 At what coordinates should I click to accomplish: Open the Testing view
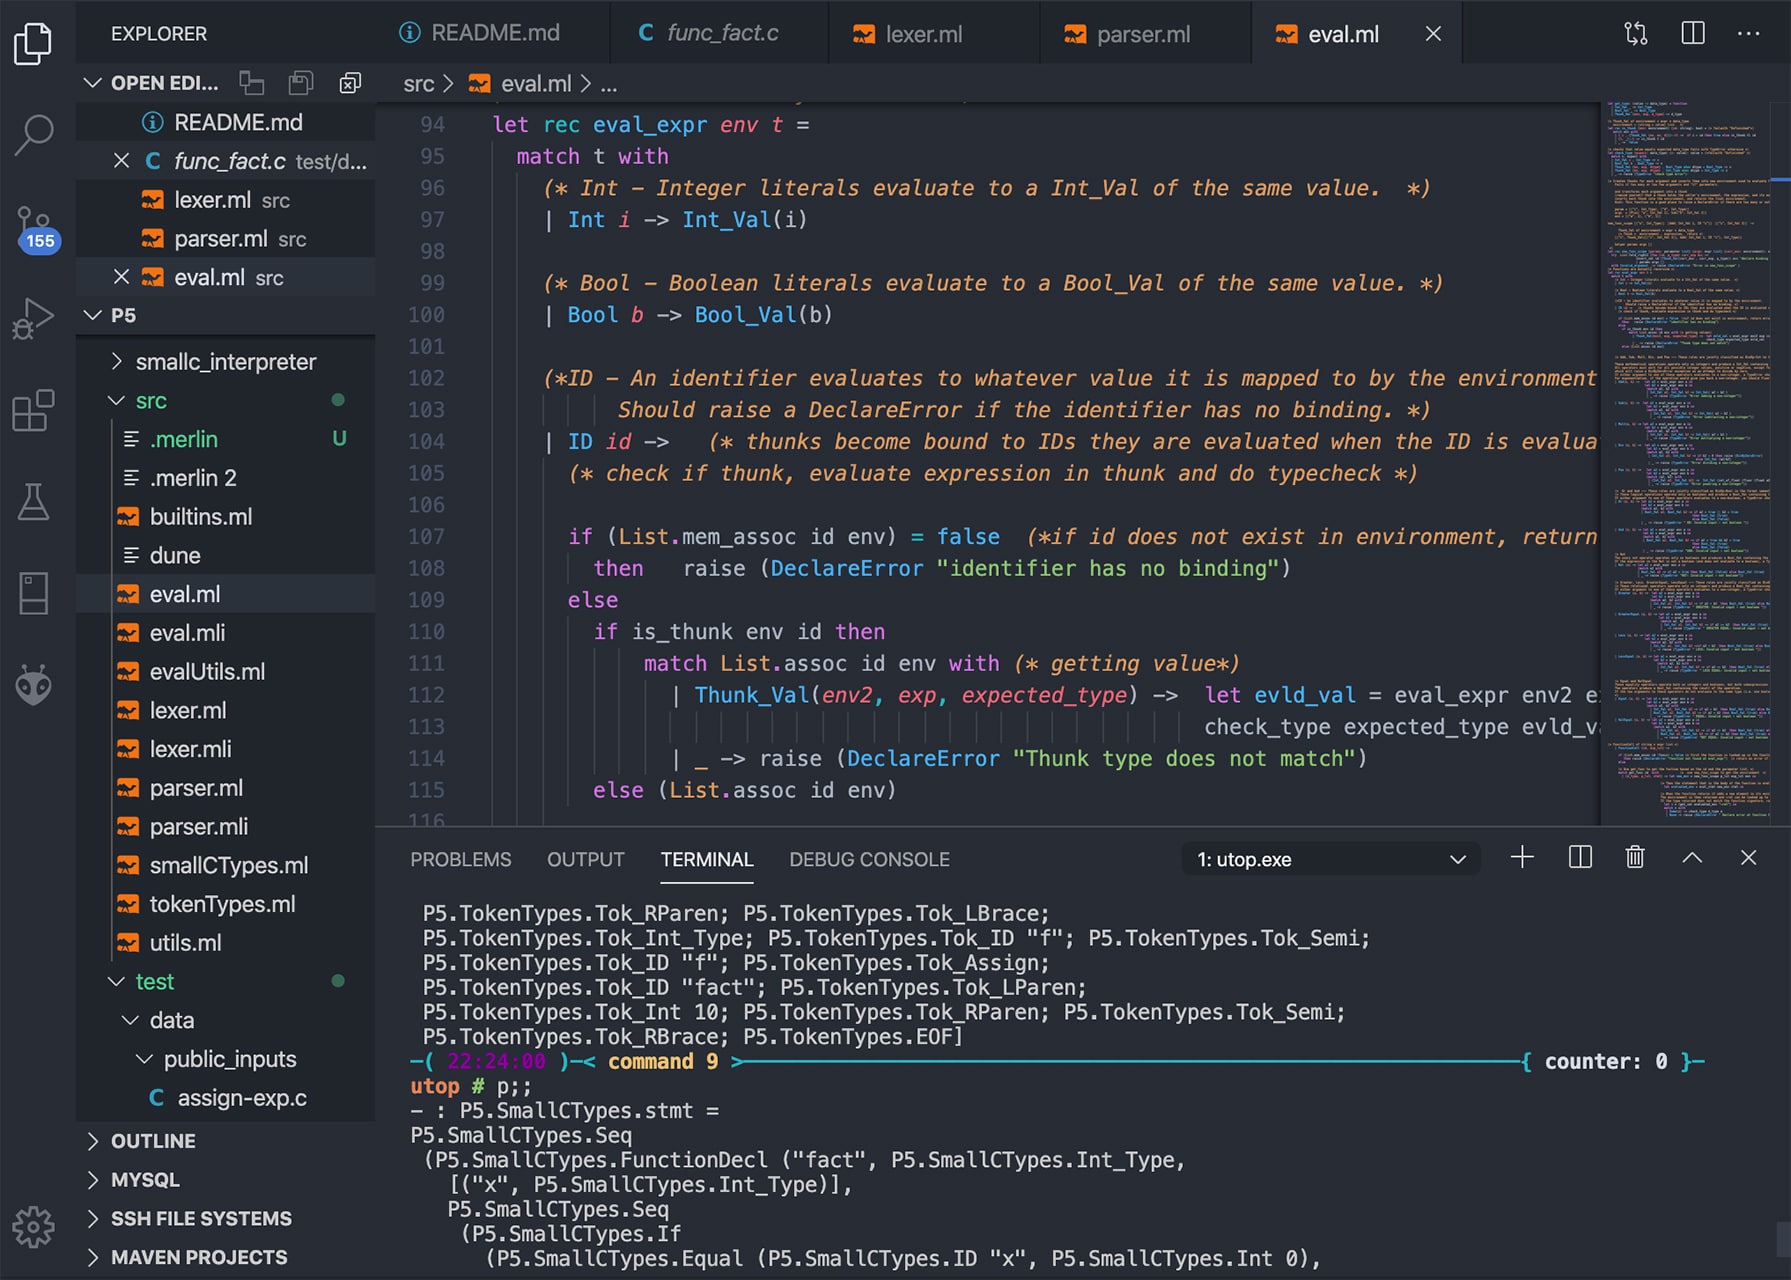33,502
